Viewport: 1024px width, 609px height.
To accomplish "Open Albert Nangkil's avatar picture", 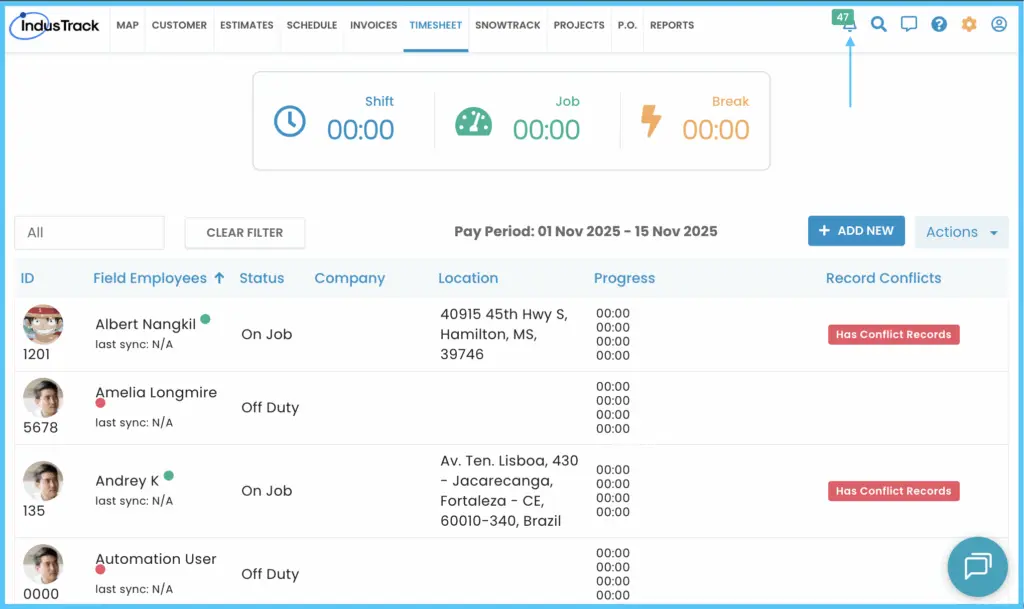I will click(43, 324).
